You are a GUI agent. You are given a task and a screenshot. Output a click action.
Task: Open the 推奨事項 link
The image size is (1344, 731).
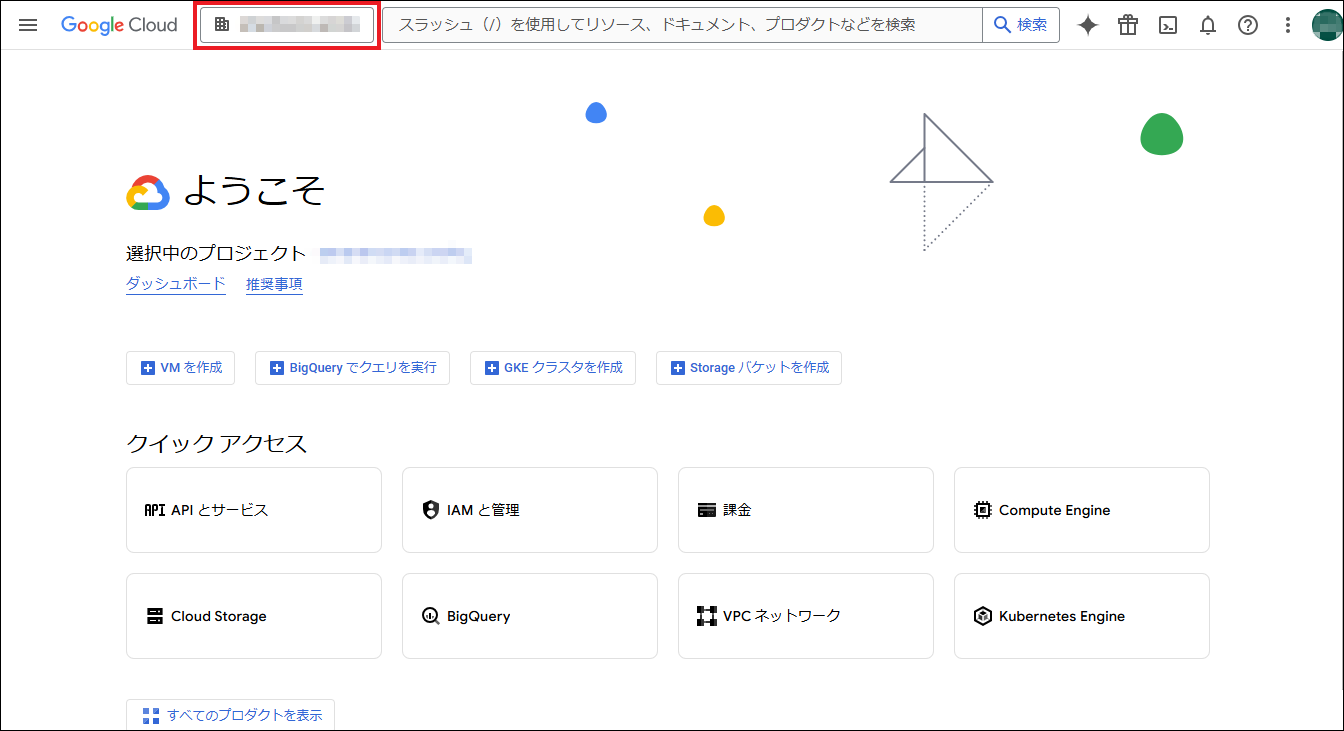coord(274,284)
